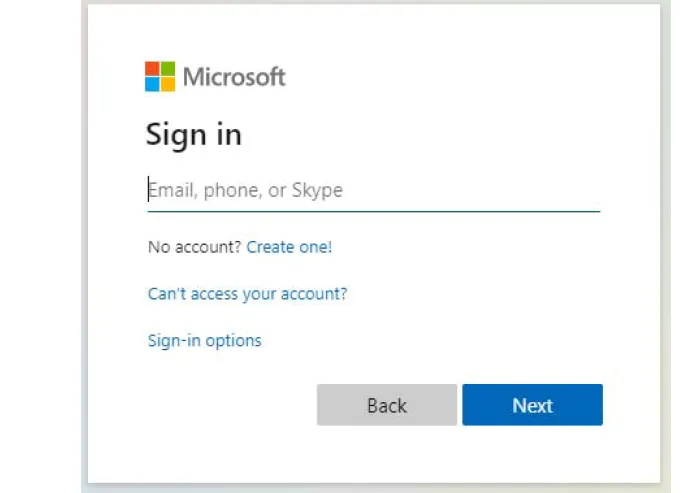Click the Microsoft wordmark text

(234, 77)
